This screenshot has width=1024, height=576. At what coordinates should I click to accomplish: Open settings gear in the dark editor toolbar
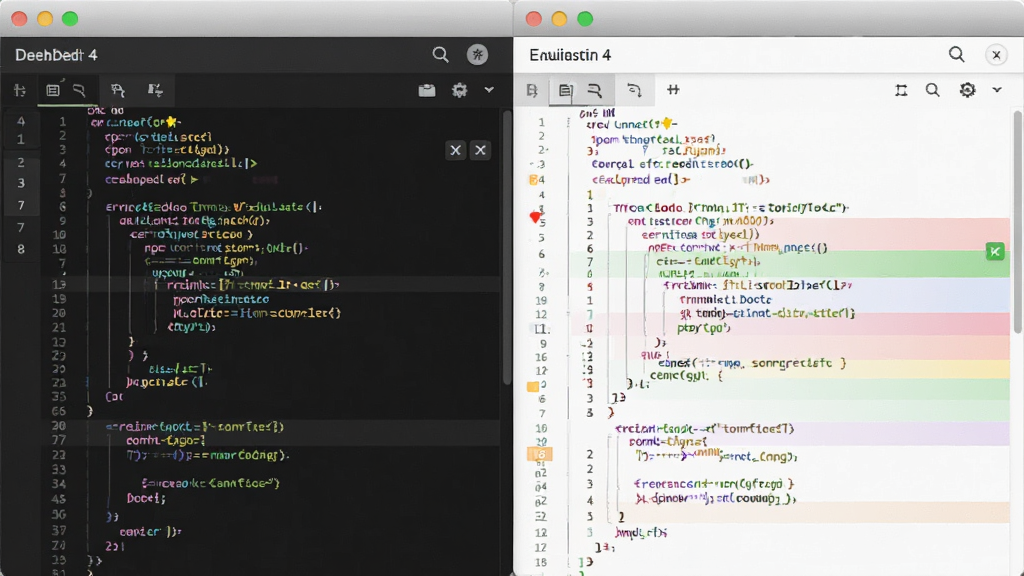(460, 90)
